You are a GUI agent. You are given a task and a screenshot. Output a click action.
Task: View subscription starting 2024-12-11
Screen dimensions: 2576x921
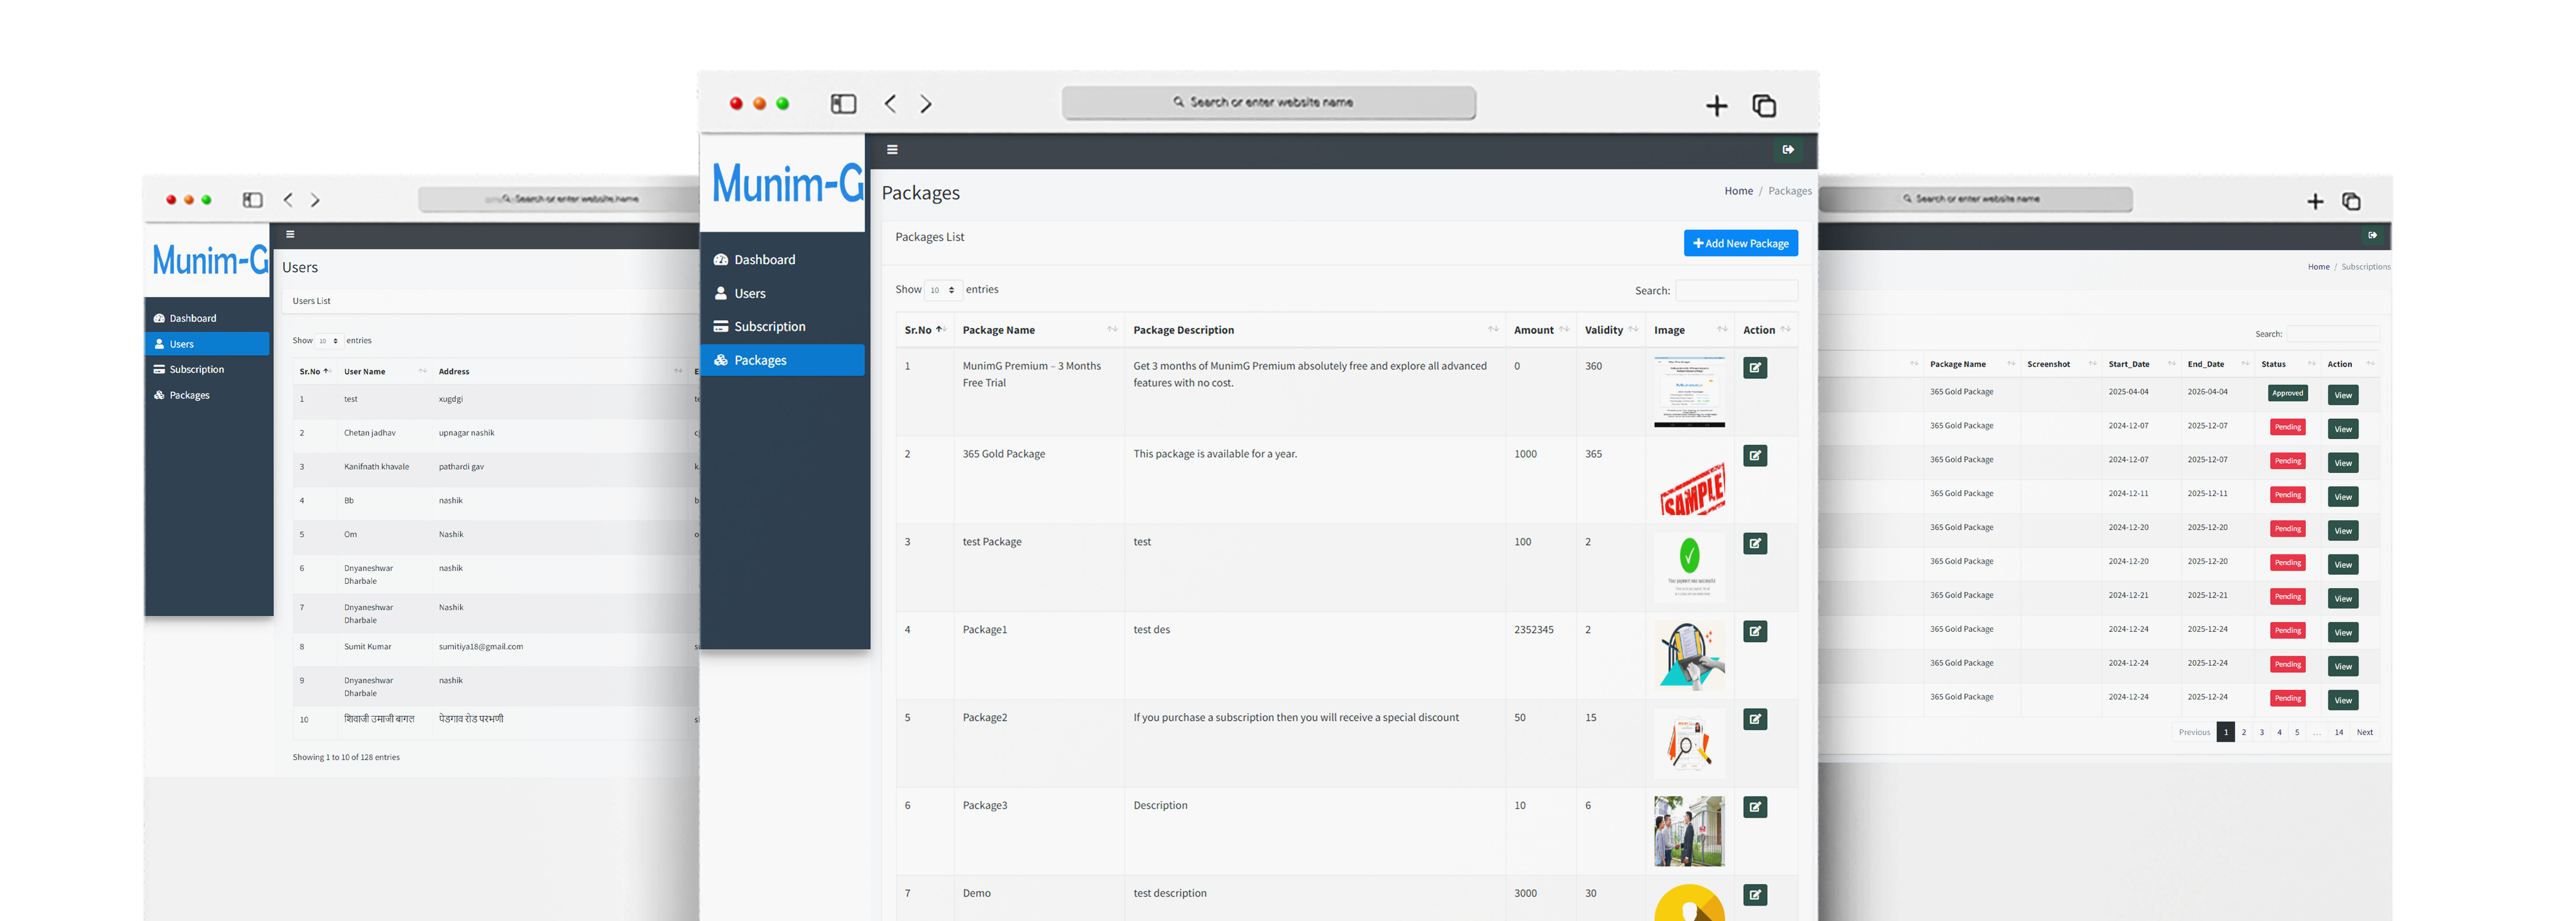click(x=2343, y=497)
